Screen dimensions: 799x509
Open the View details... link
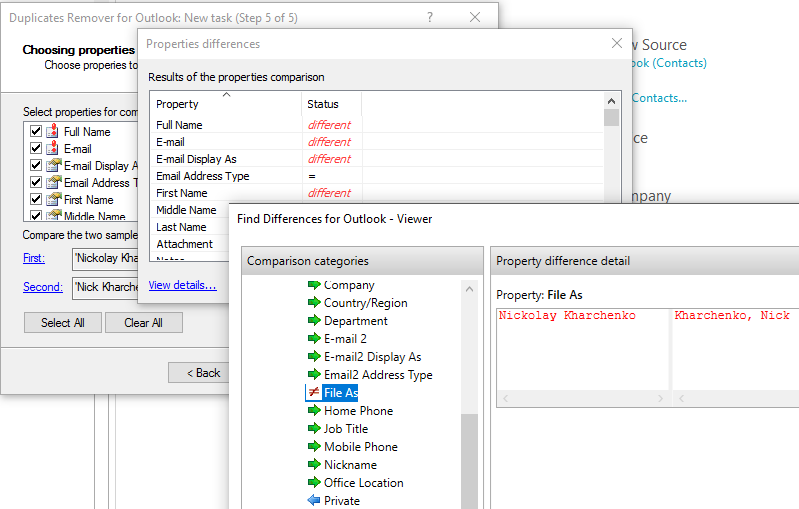pos(182,285)
